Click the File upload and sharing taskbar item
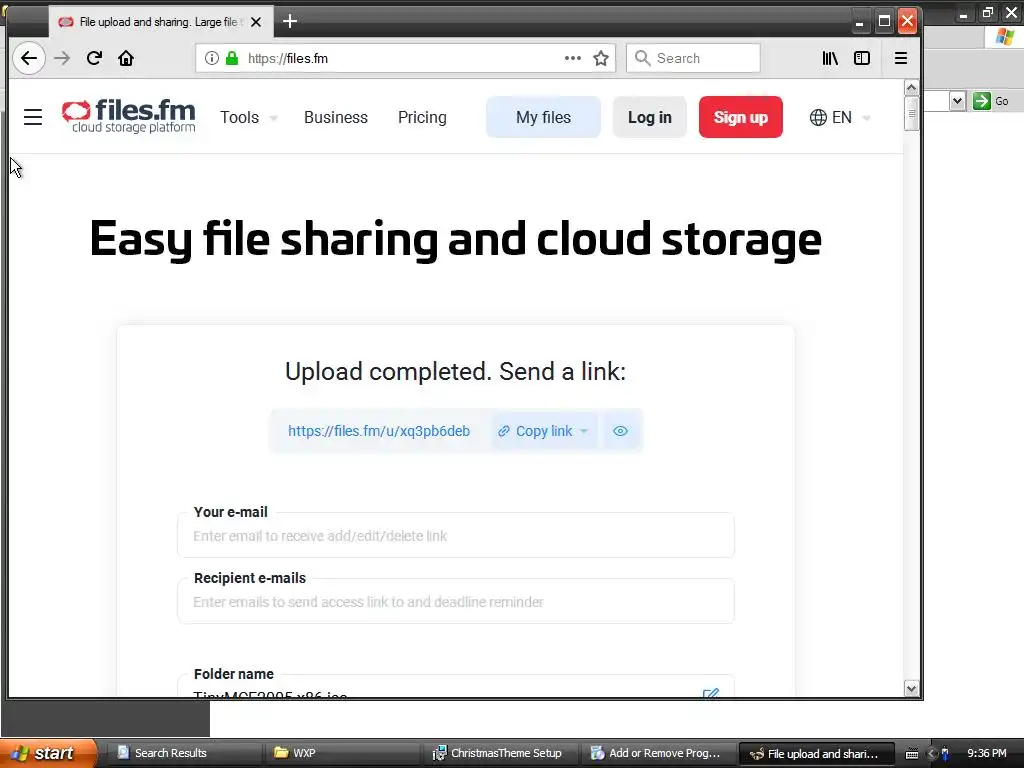This screenshot has height=768, width=1024. click(x=816, y=754)
